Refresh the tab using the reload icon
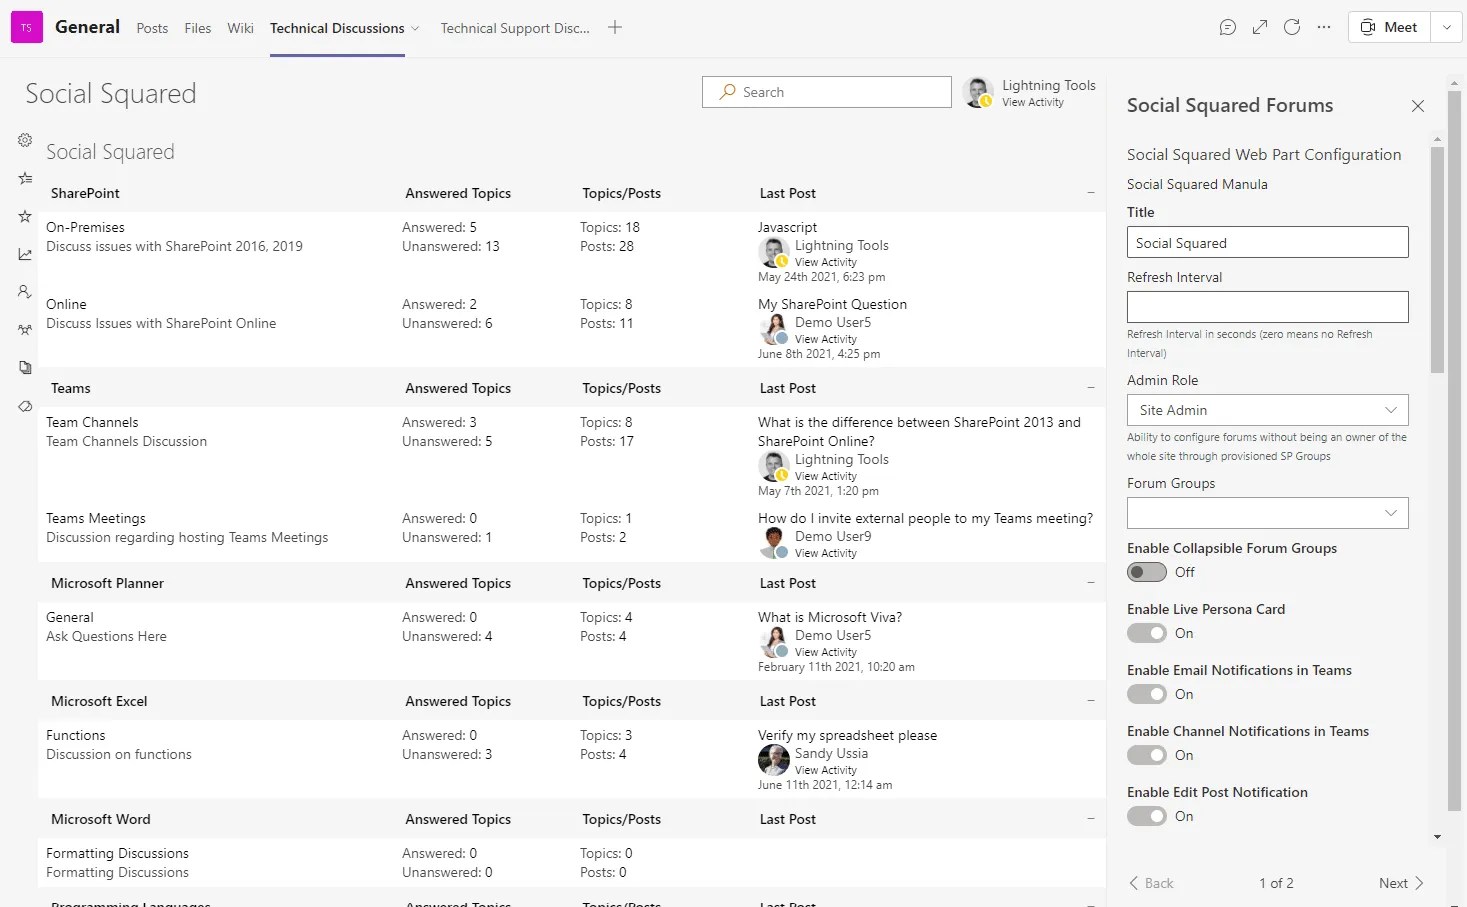This screenshot has height=907, width=1467. (x=1291, y=27)
